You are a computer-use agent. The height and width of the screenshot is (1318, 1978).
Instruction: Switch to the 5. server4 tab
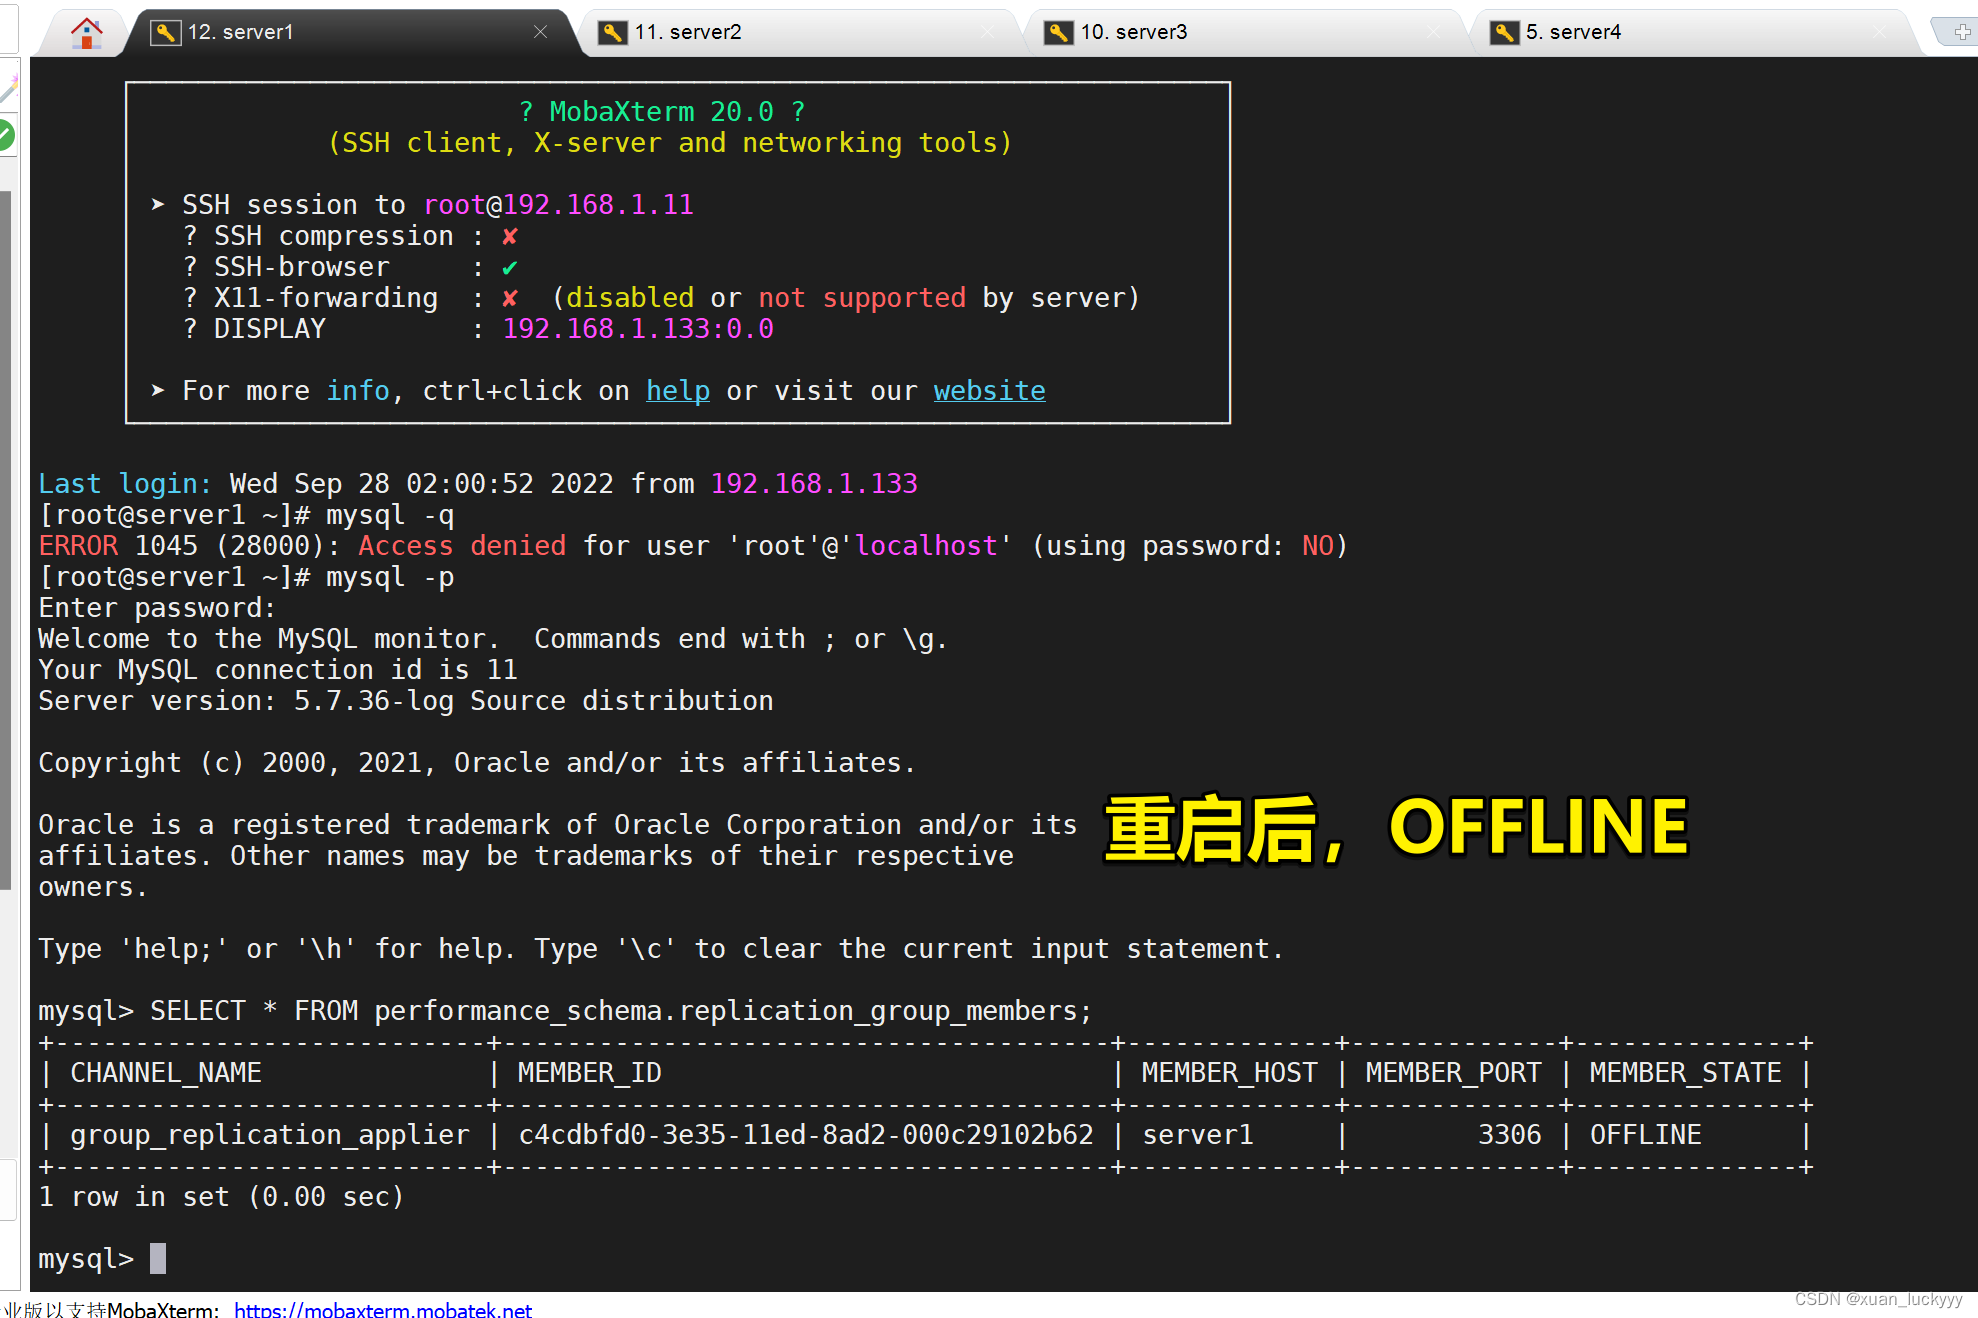pyautogui.click(x=1573, y=32)
